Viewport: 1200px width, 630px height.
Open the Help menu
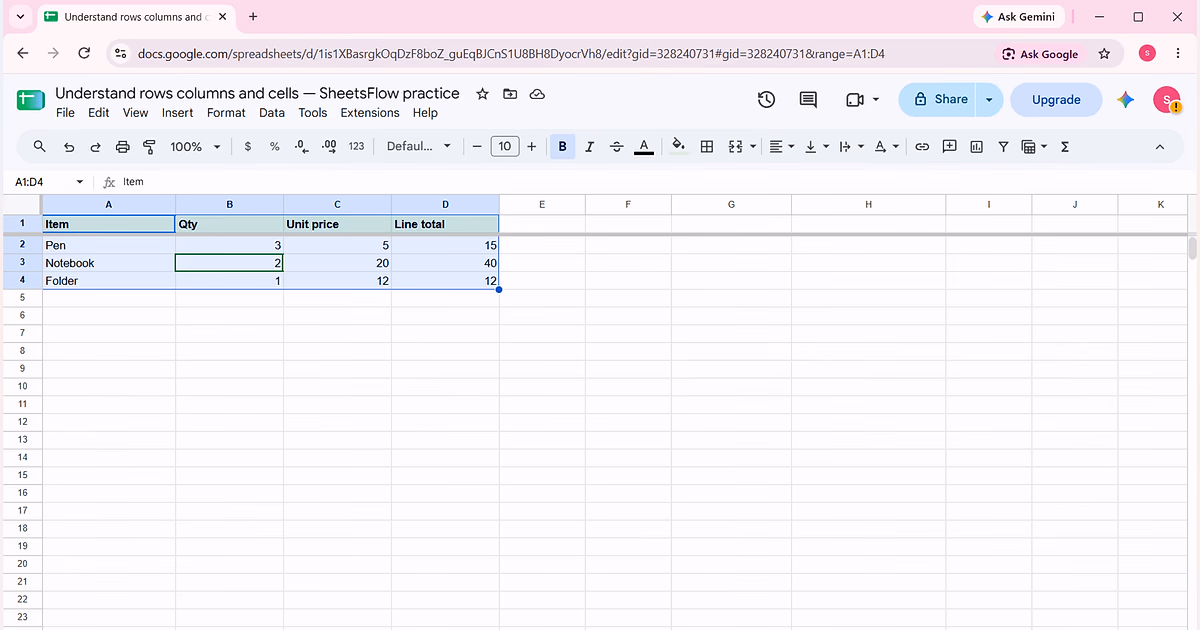pyautogui.click(x=425, y=113)
